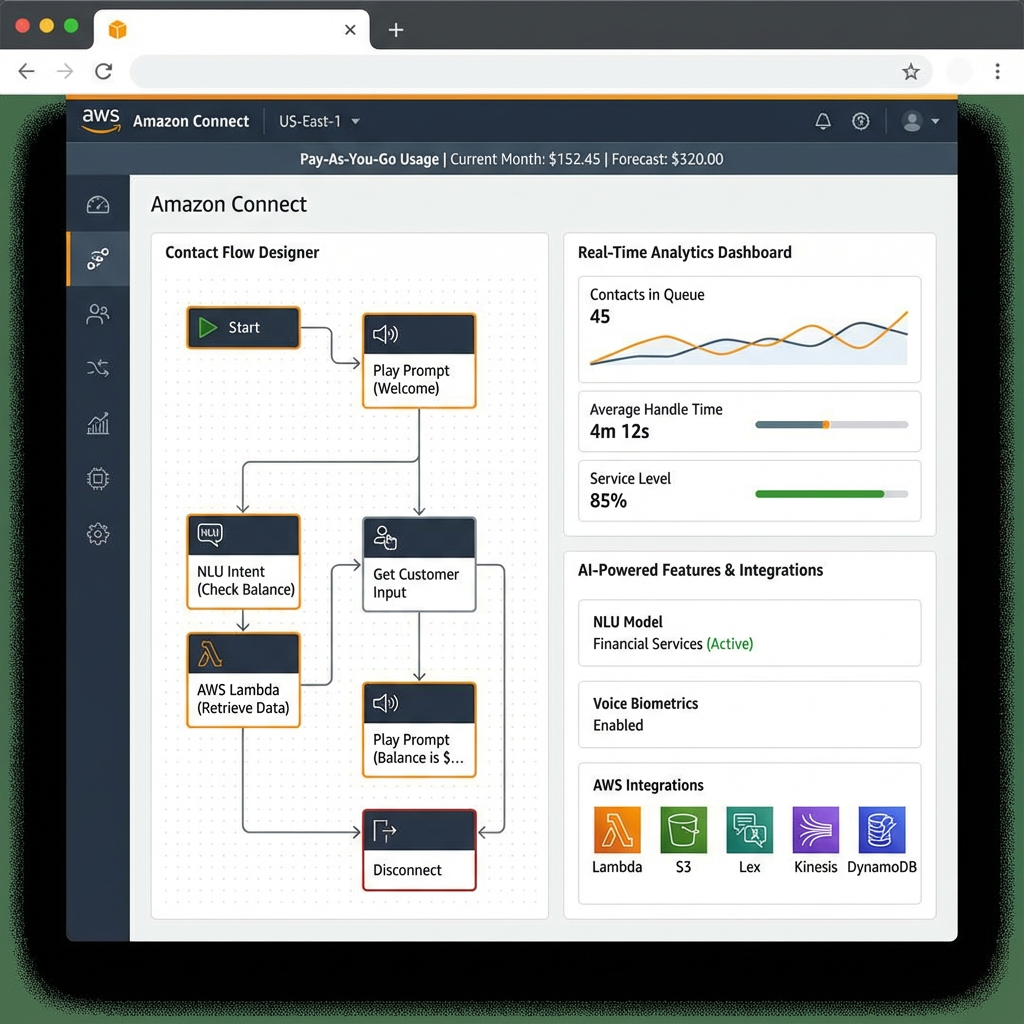Click the Pay-As-You-Go Usage banner

511,159
